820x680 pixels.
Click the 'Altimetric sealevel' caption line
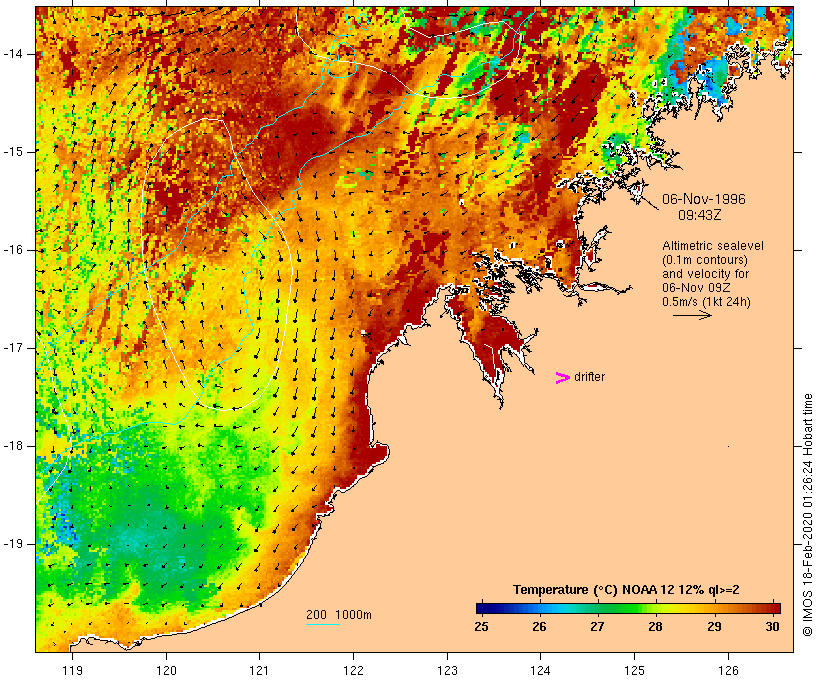pyautogui.click(x=713, y=246)
